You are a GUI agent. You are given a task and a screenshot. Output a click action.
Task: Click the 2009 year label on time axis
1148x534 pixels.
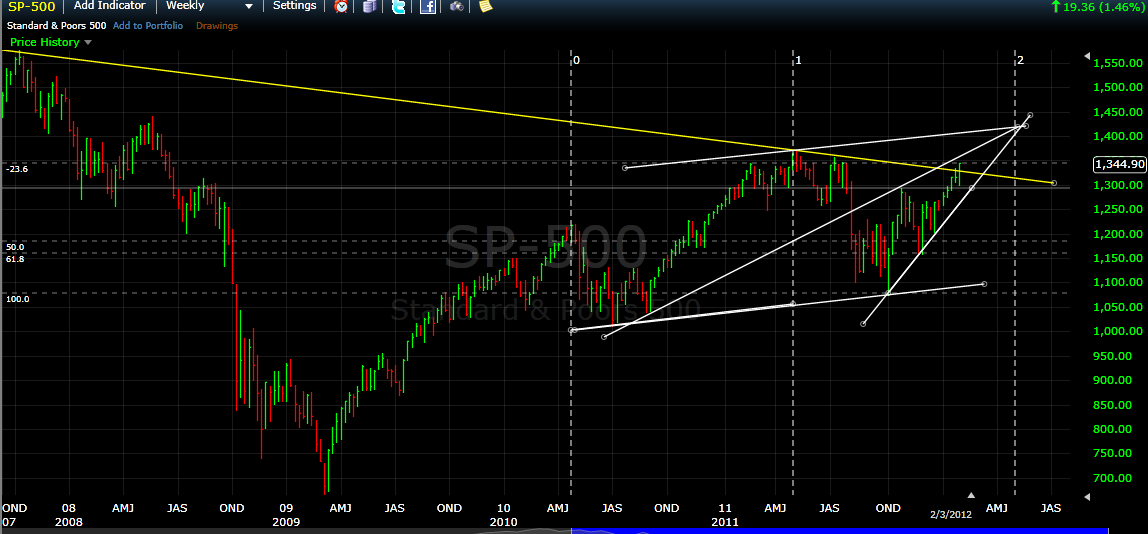click(288, 522)
